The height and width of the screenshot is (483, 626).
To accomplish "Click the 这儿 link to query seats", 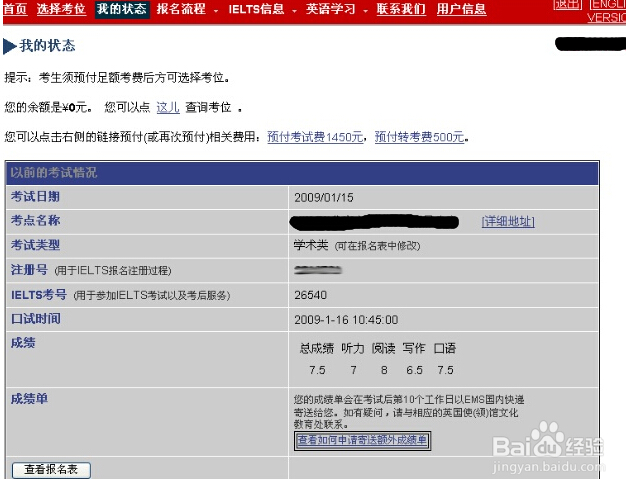I will point(168,107).
